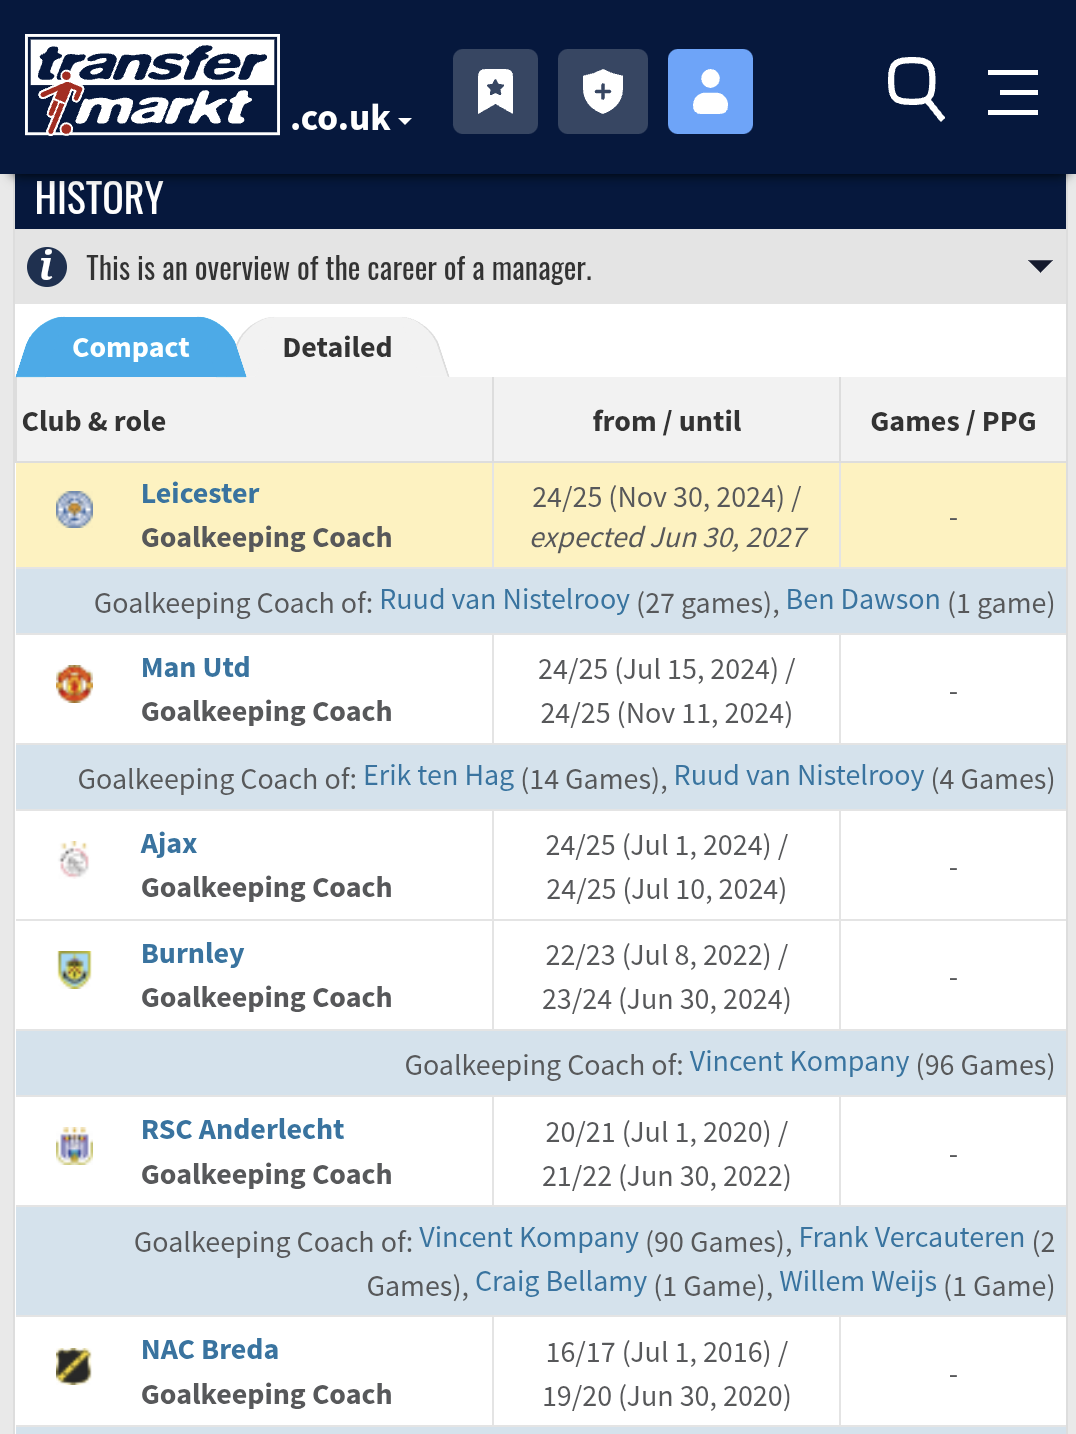Click the info icon beside overview text
Image resolution: width=1076 pixels, height=1434 pixels.
pyautogui.click(x=47, y=267)
